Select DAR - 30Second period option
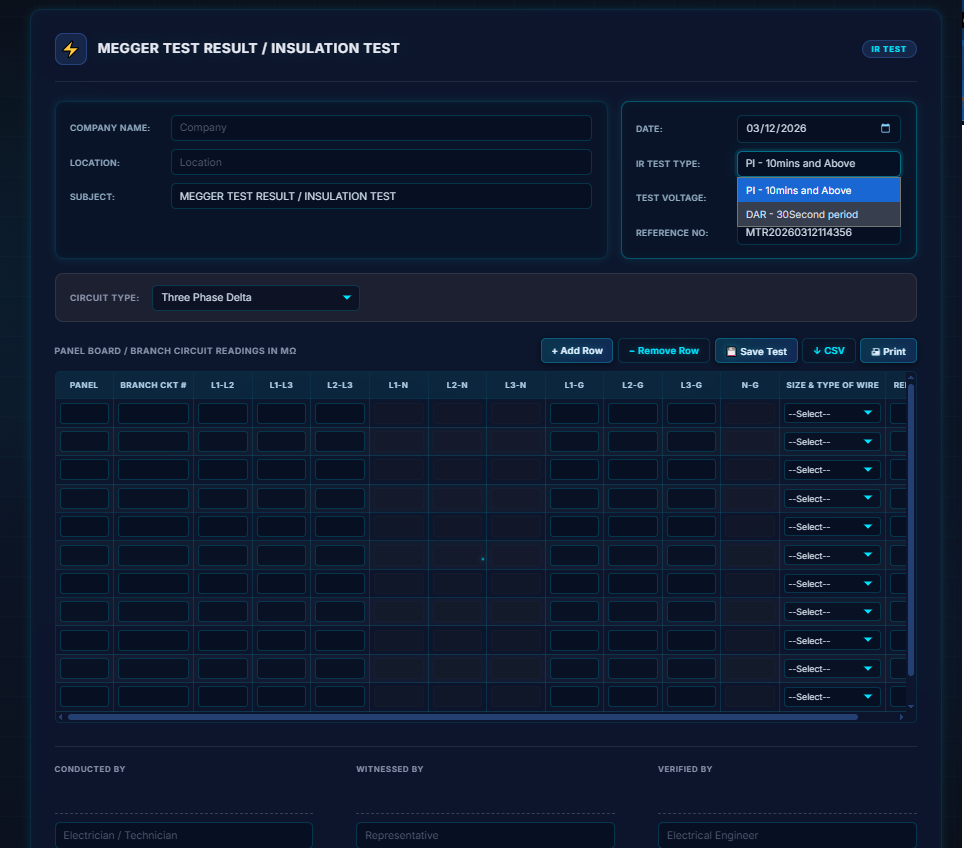The width and height of the screenshot is (964, 848). pos(818,215)
